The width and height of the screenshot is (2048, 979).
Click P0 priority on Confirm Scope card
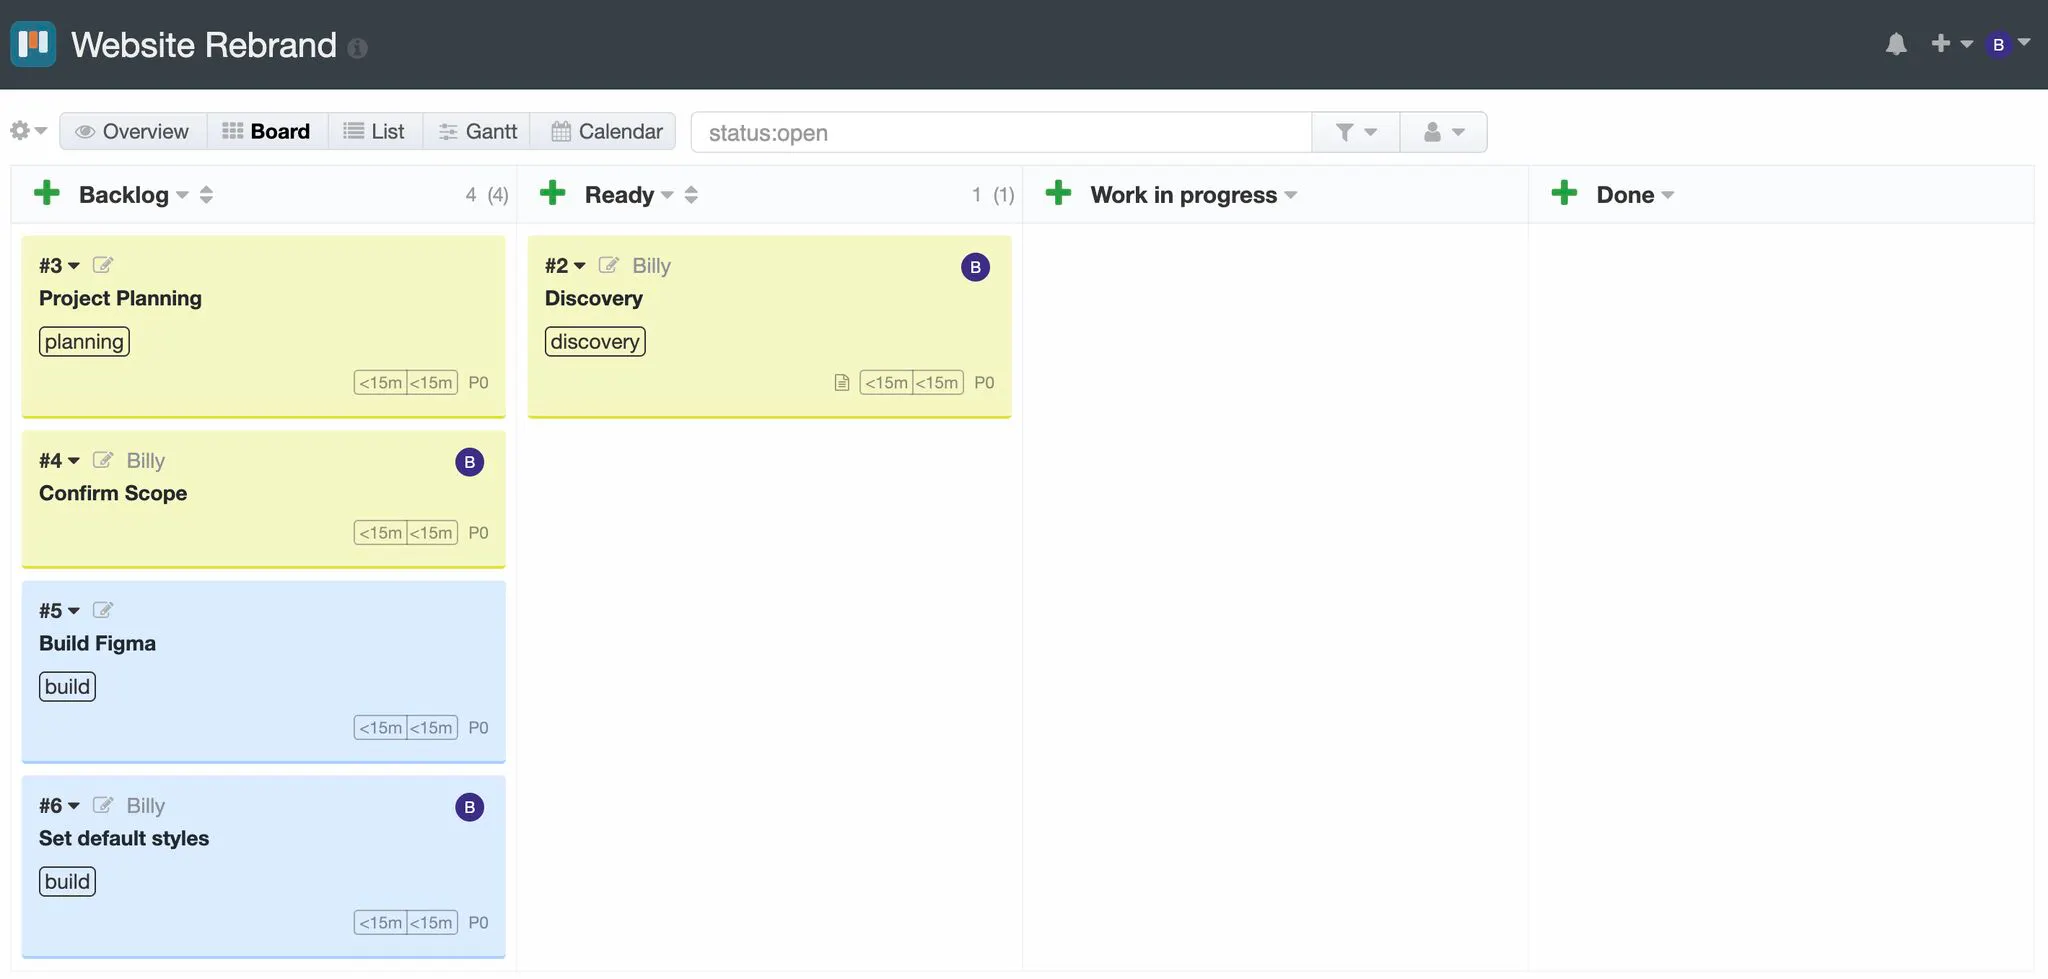(x=478, y=532)
